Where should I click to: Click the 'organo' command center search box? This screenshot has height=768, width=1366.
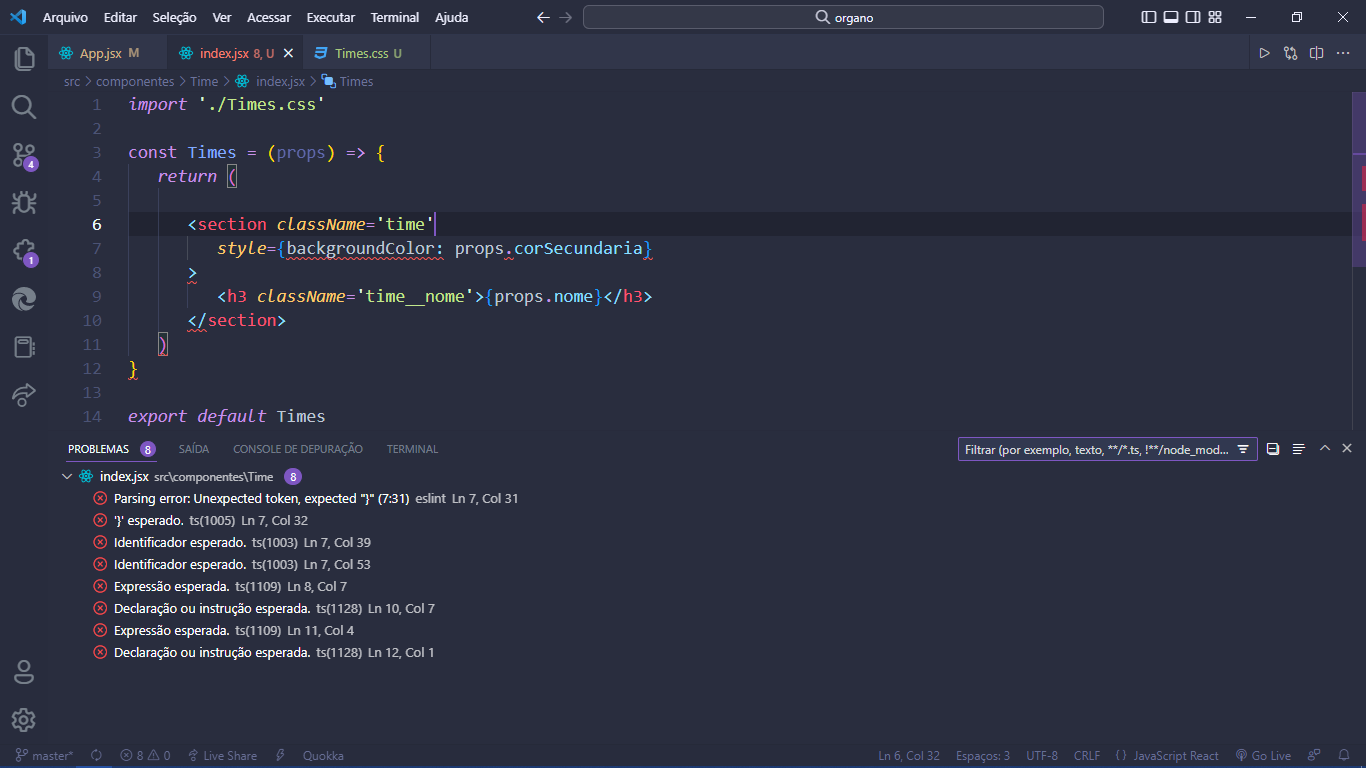[843, 17]
